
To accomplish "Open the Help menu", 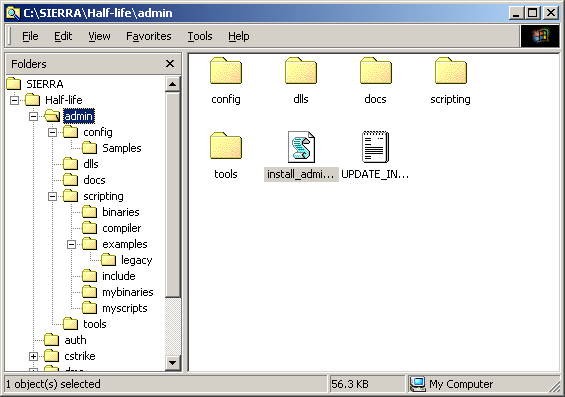I will pos(239,36).
